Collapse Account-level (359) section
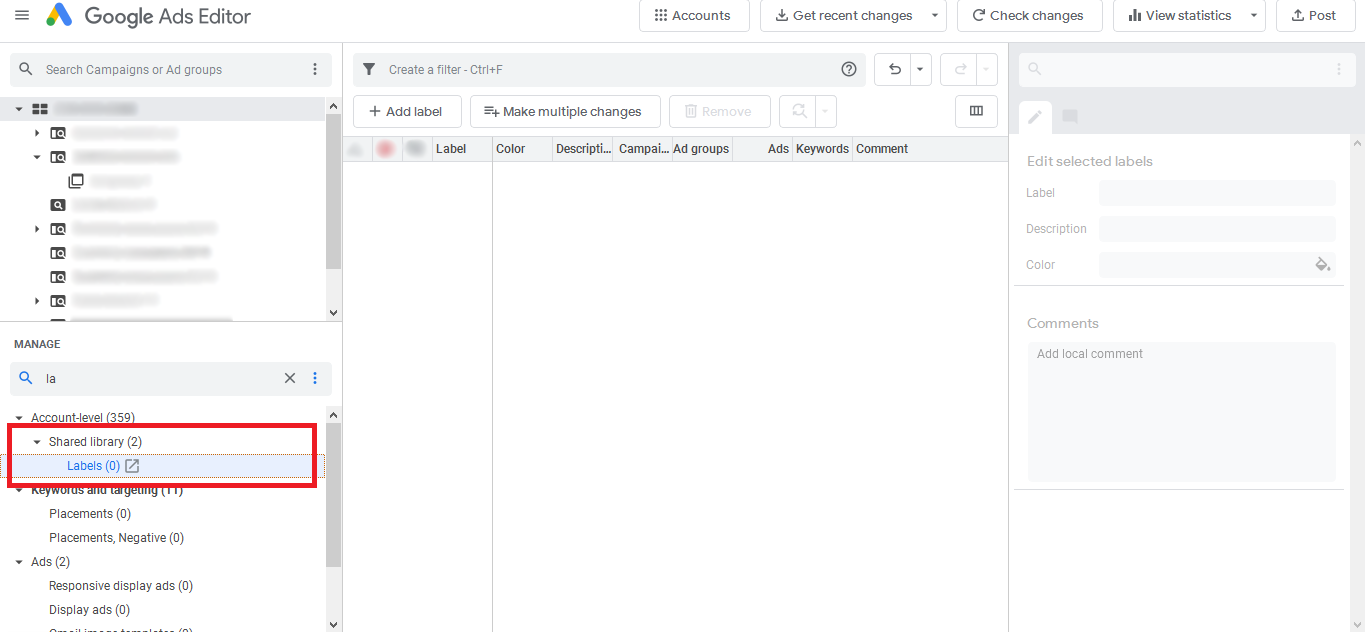 pyautogui.click(x=19, y=418)
